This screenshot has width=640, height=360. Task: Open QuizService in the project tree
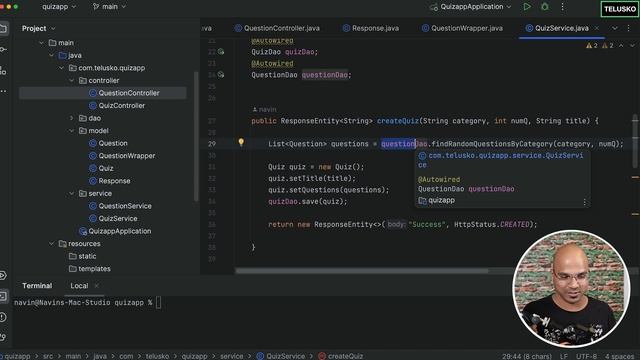pyautogui.click(x=118, y=218)
